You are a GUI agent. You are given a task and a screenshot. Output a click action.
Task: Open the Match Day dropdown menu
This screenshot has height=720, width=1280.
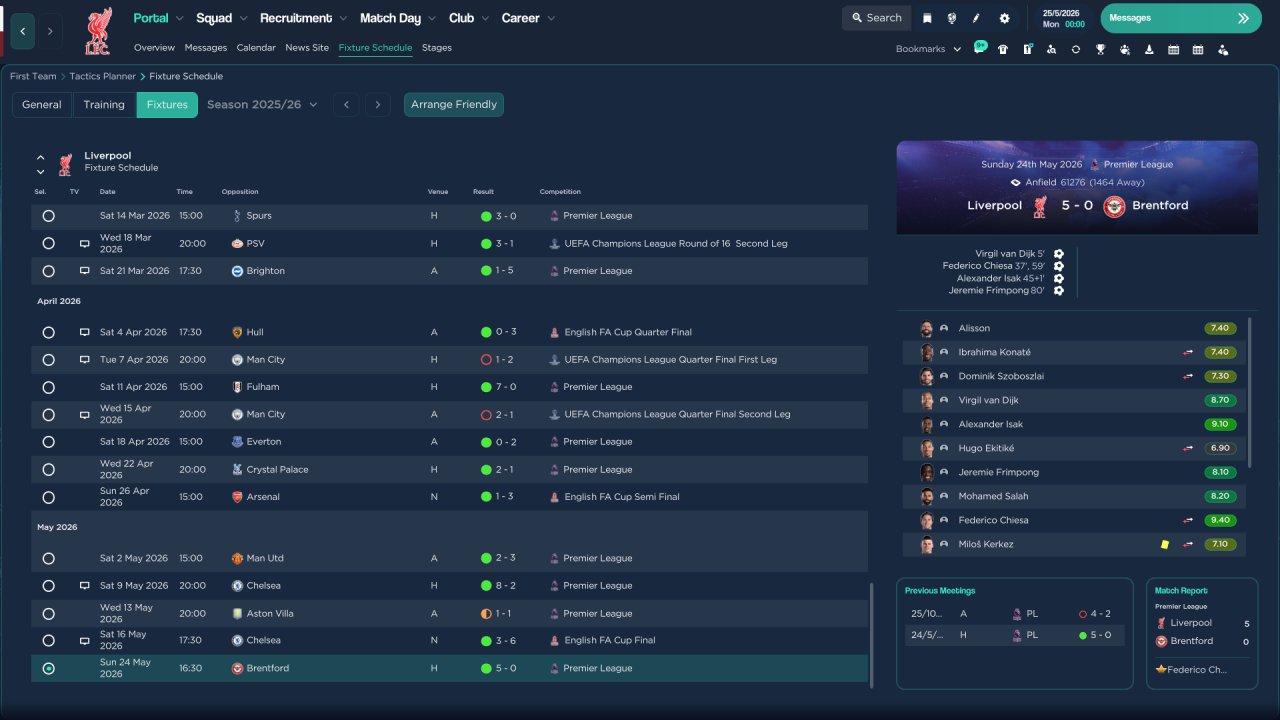(x=398, y=18)
